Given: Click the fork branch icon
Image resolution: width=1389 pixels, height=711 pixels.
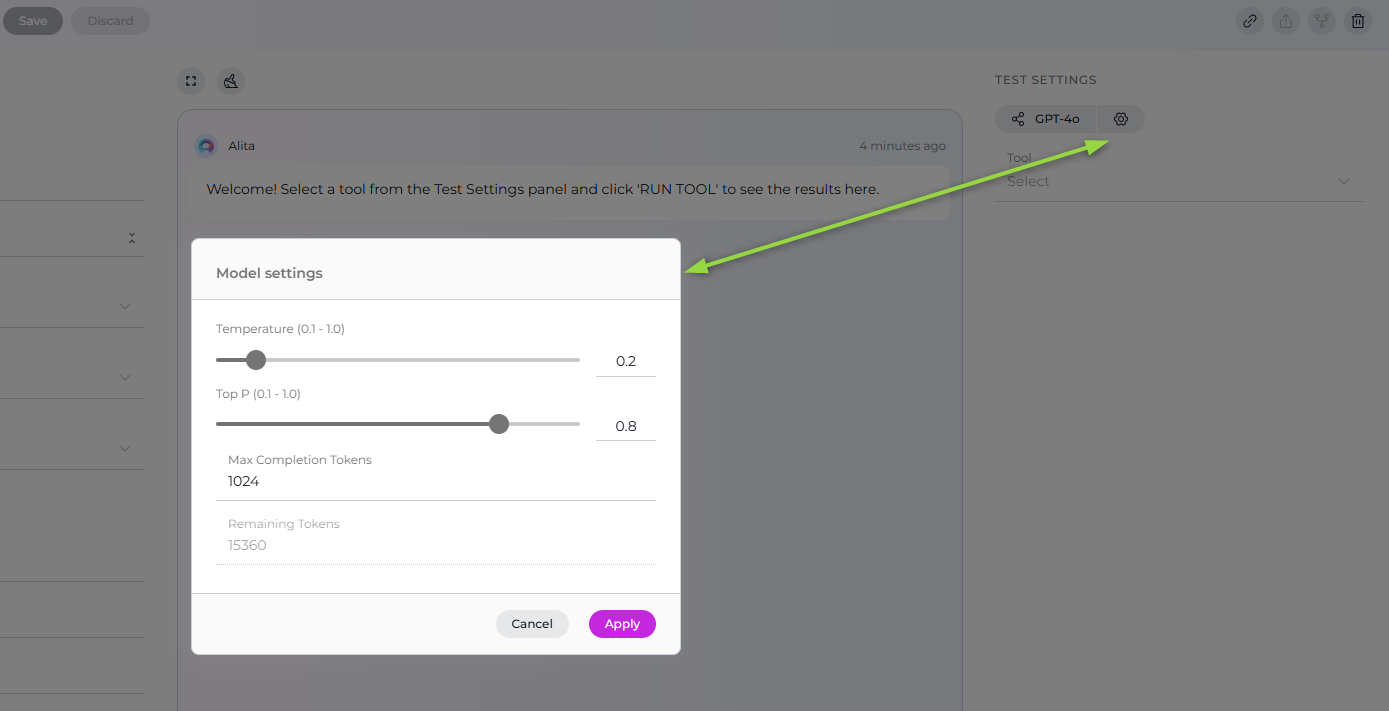Looking at the screenshot, I should [1321, 21].
